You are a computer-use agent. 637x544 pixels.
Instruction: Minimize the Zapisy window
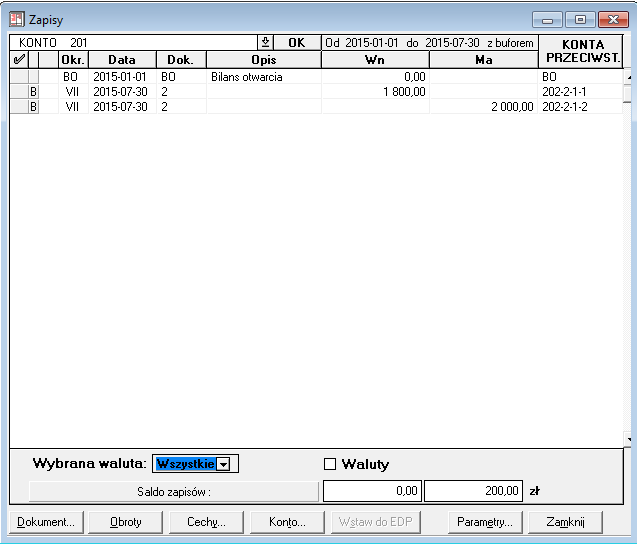coord(547,20)
